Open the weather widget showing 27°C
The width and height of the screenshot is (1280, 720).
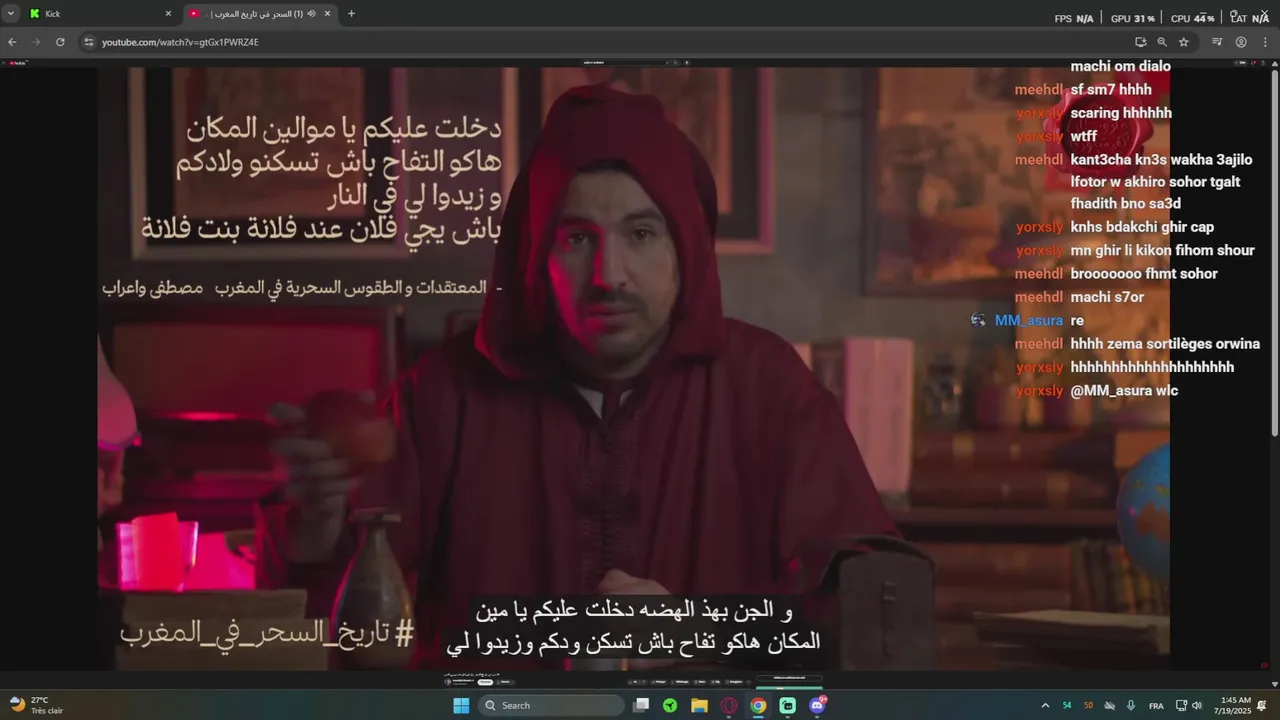pyautogui.click(x=38, y=705)
